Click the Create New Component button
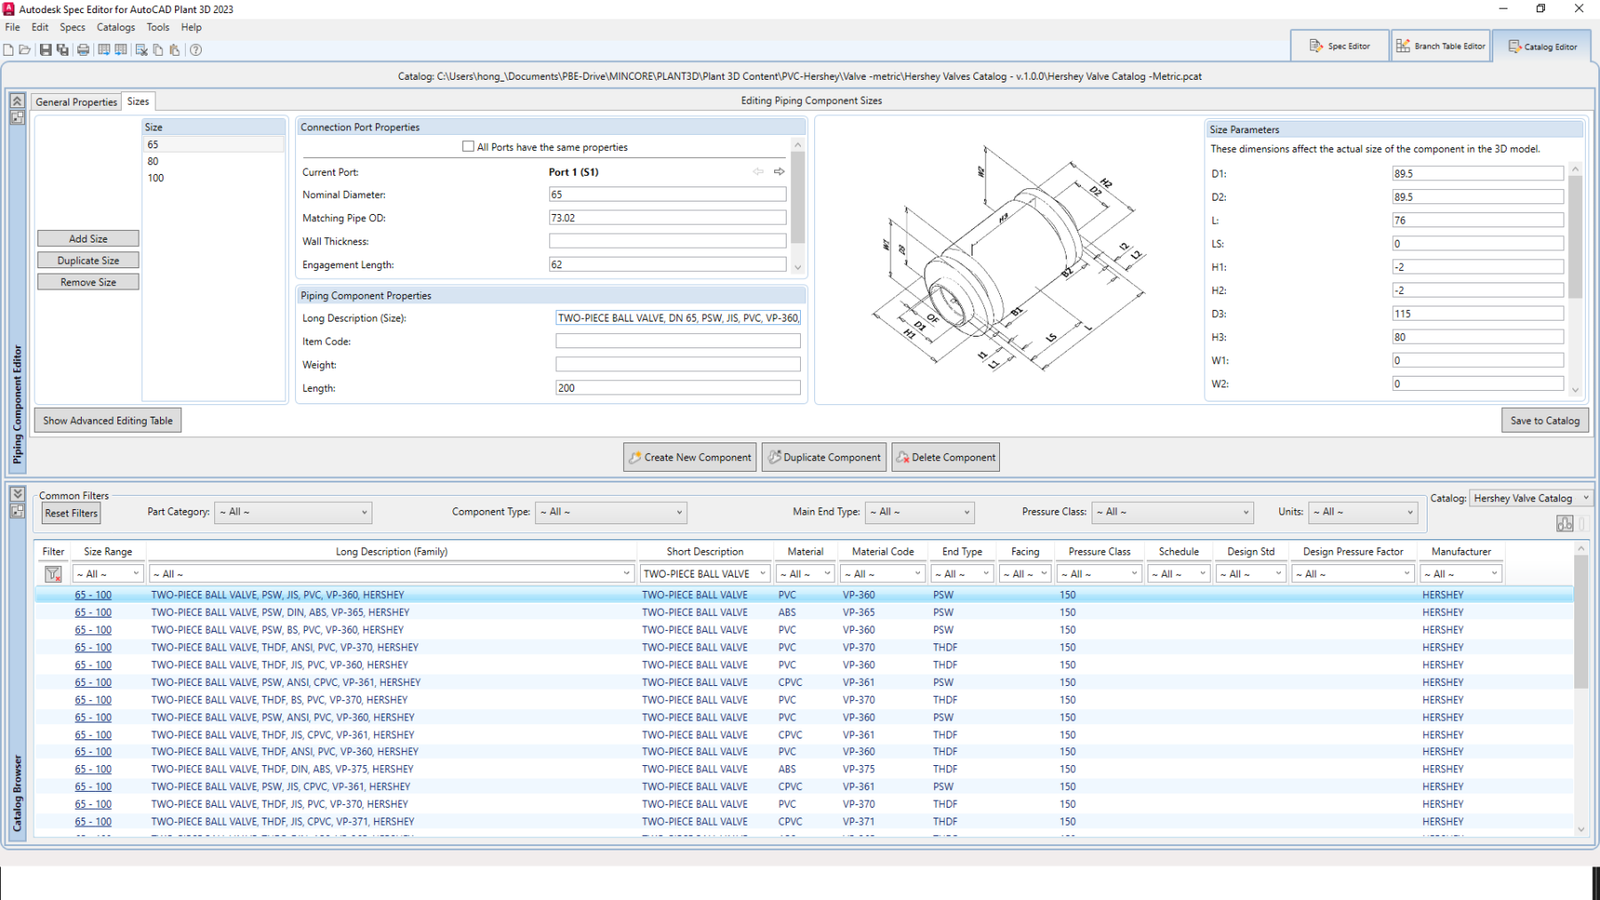 (691, 458)
